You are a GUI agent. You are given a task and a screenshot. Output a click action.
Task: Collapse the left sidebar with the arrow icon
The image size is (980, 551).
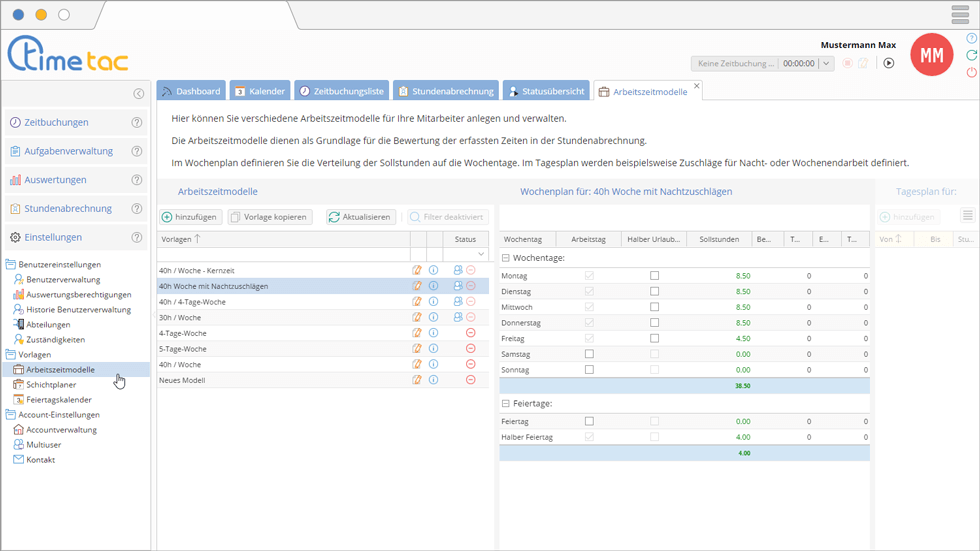tap(139, 94)
